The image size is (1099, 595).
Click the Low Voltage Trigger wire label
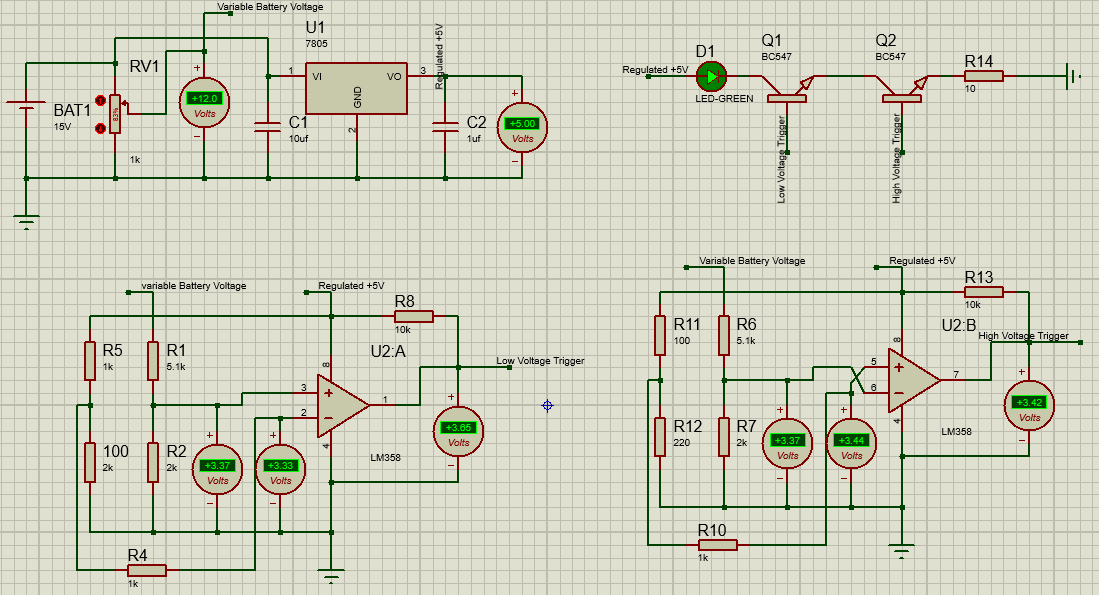click(x=540, y=360)
